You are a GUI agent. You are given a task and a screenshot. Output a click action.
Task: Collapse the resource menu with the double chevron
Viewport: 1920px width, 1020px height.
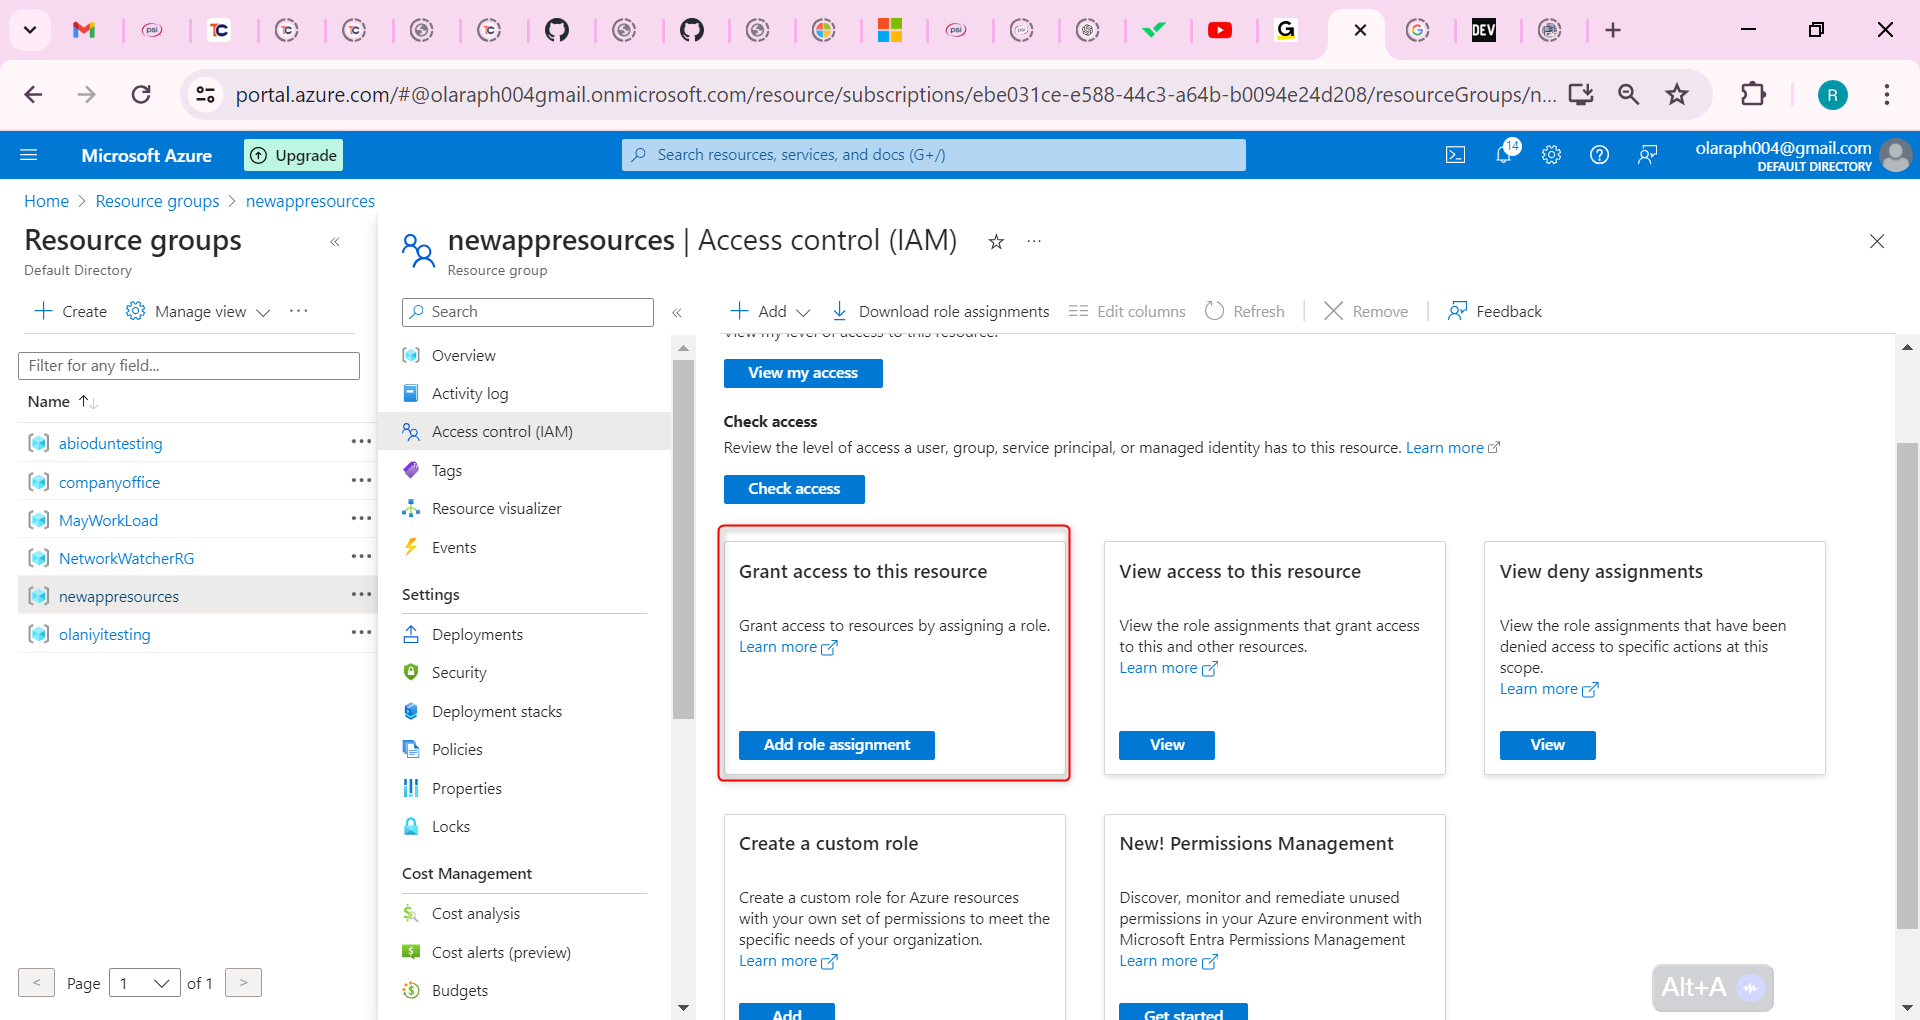pyautogui.click(x=677, y=312)
